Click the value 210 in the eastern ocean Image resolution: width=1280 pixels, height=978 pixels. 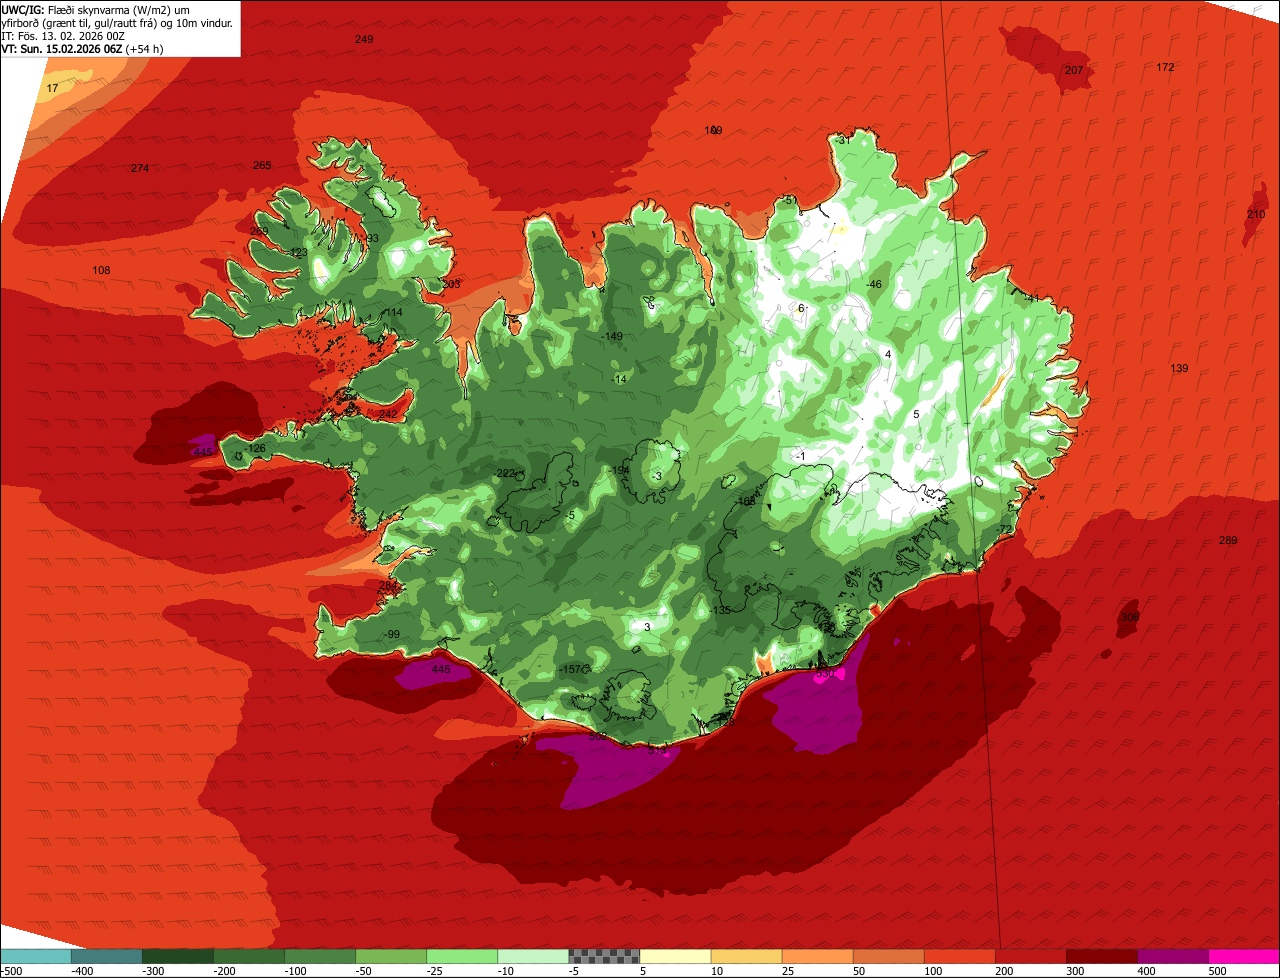click(x=1256, y=214)
